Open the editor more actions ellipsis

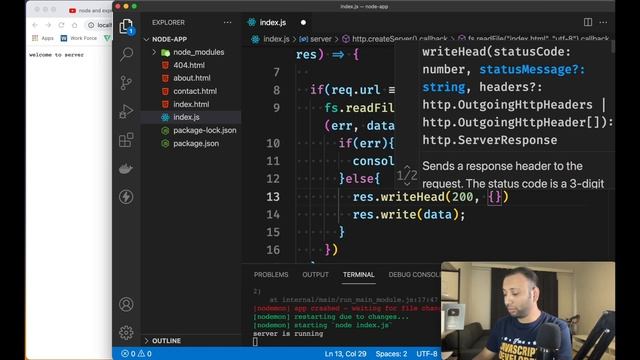(x=603, y=22)
